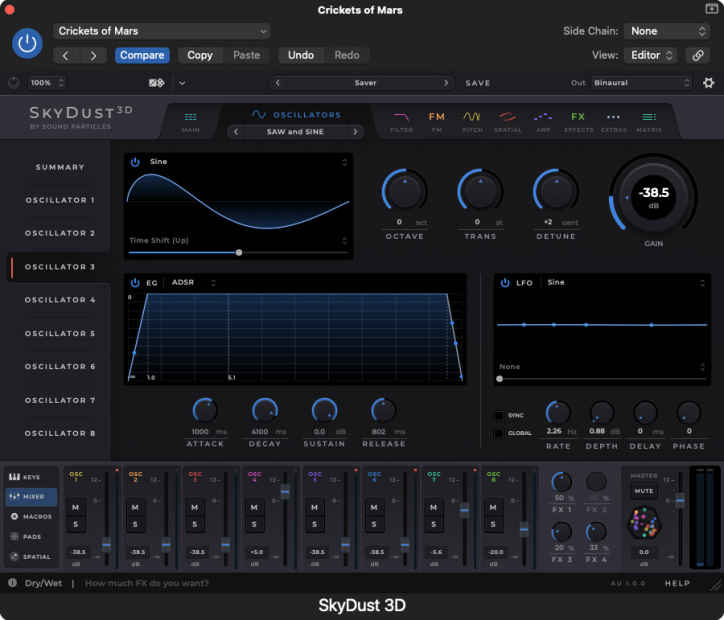Enable the LFO Sync checkbox

click(x=500, y=415)
